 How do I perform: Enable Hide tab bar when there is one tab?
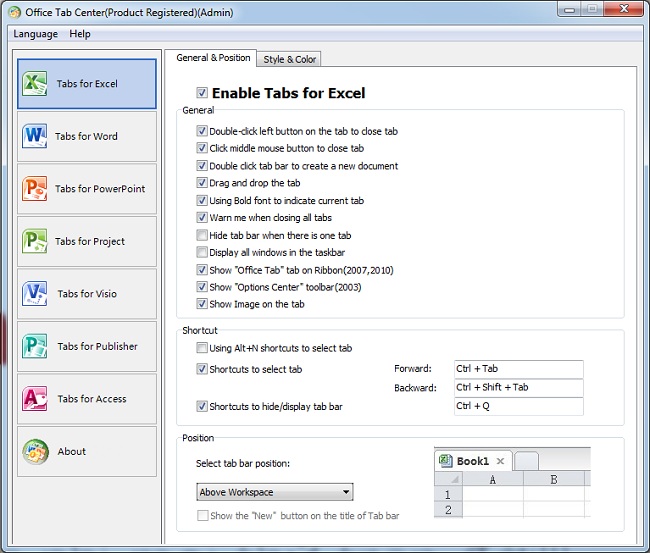(201, 235)
